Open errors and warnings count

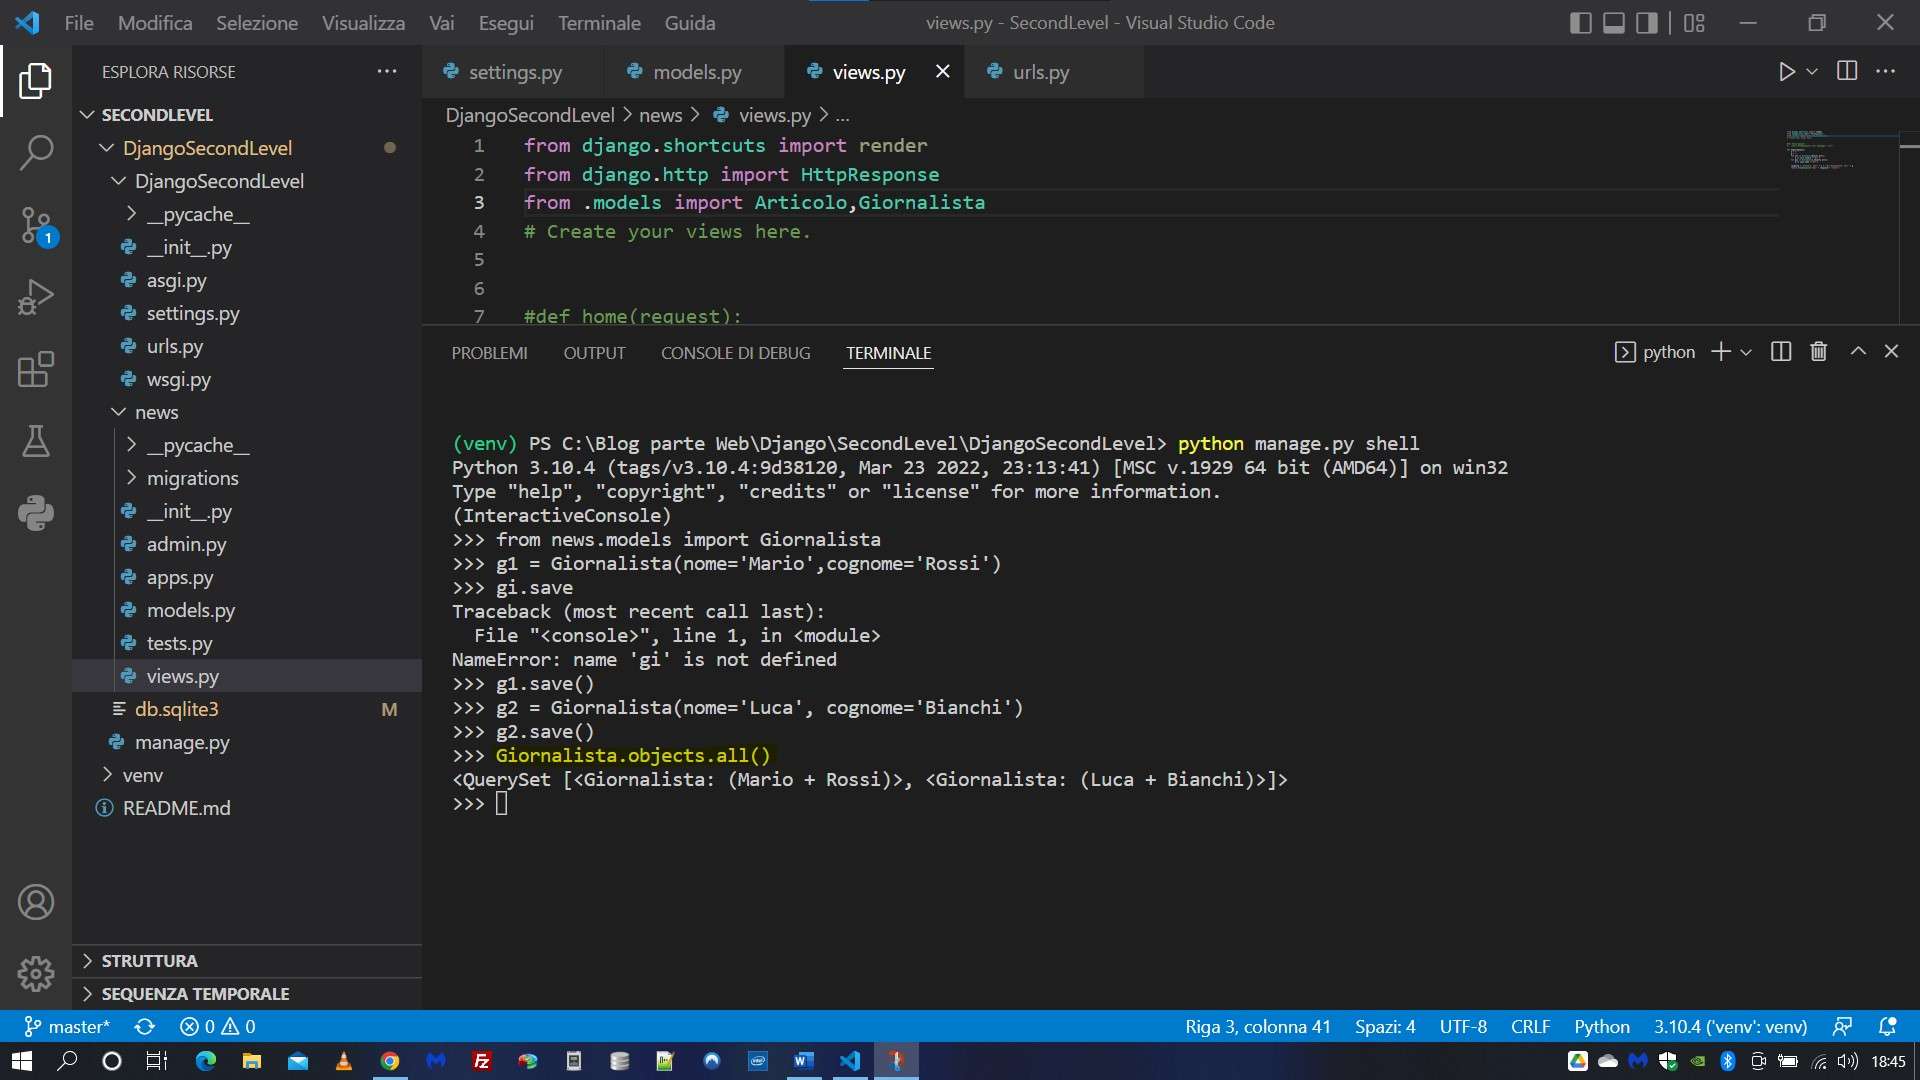pos(217,1027)
